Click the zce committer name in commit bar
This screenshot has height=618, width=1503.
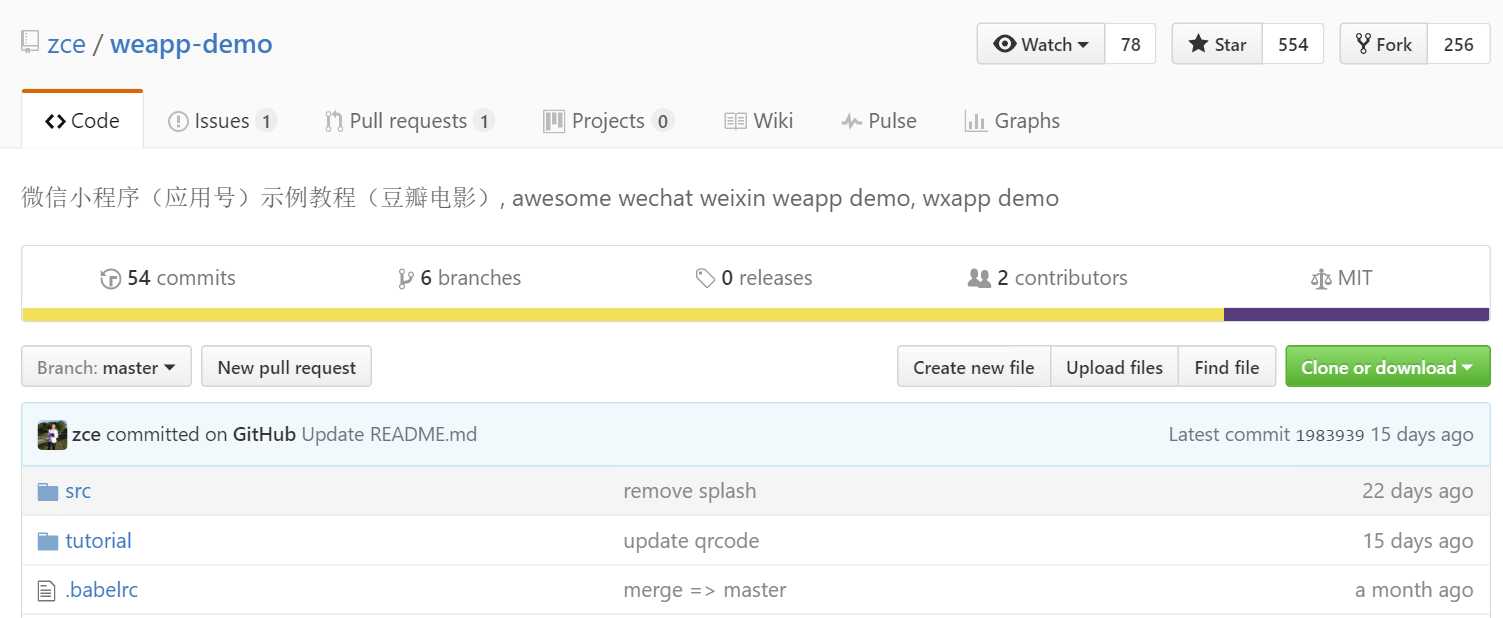pyautogui.click(x=86, y=435)
